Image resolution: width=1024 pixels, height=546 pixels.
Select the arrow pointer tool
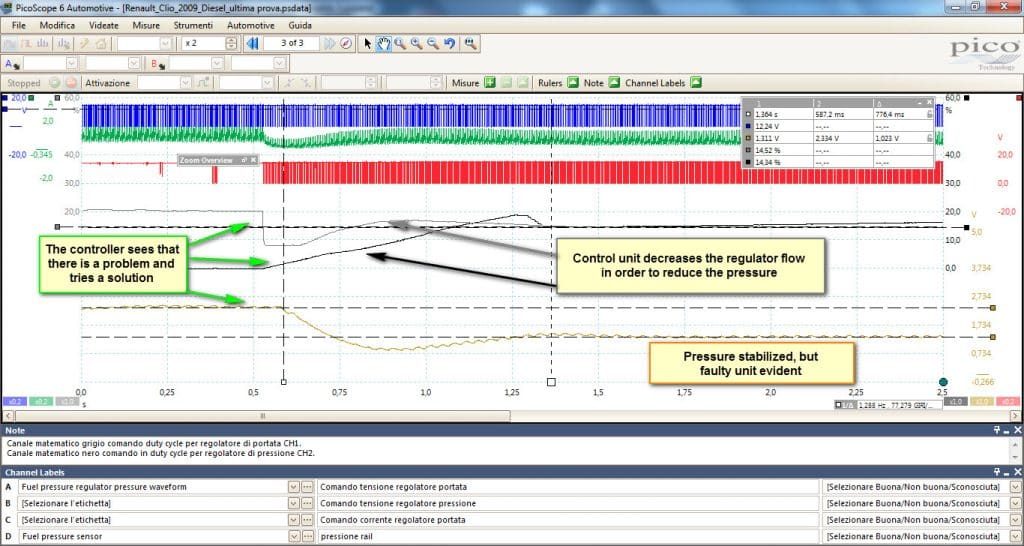(368, 44)
